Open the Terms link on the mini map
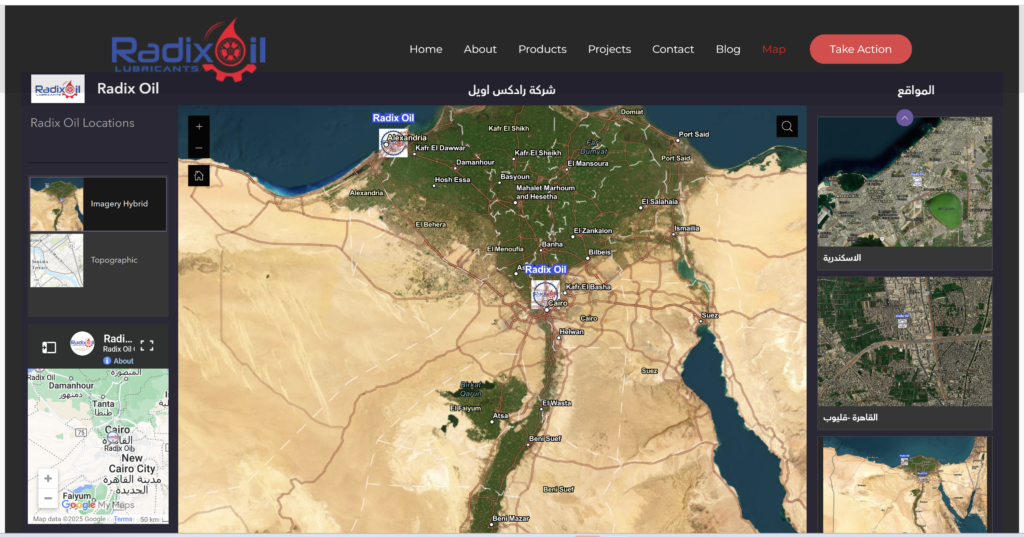1024x537 pixels. coord(123,519)
